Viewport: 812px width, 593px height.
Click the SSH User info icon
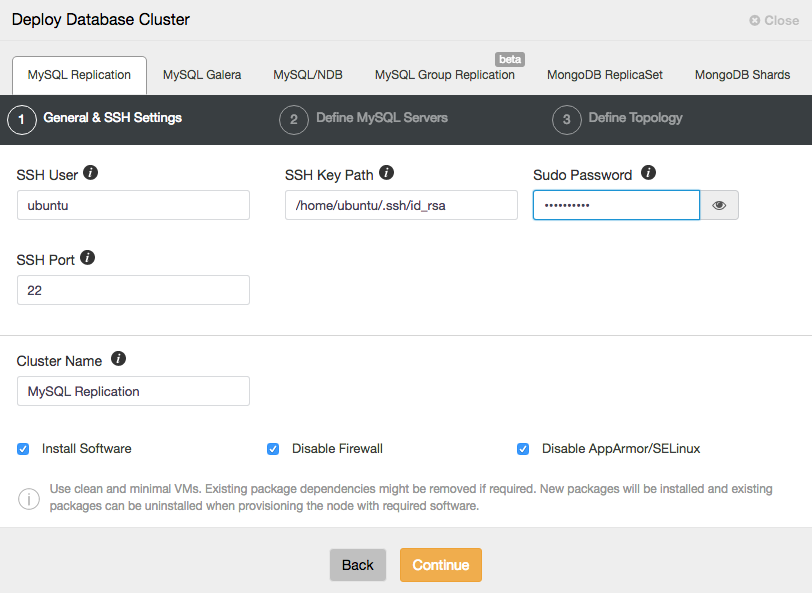91,172
